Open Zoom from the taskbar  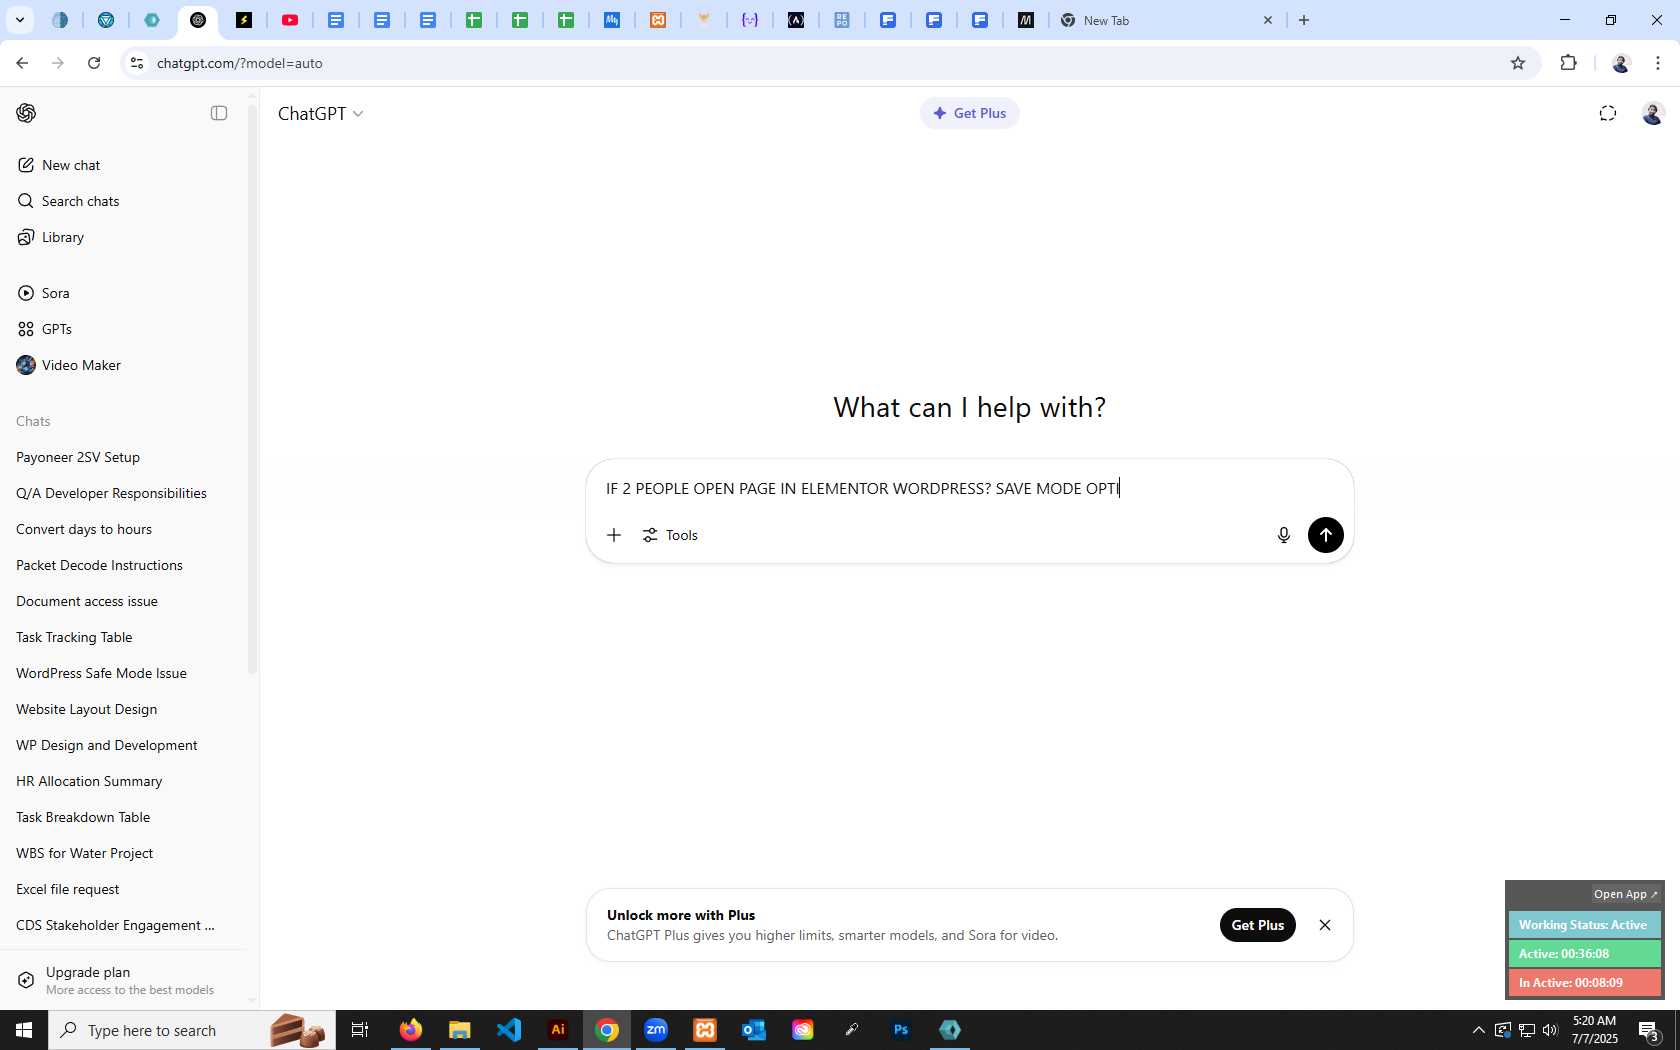pyautogui.click(x=656, y=1030)
